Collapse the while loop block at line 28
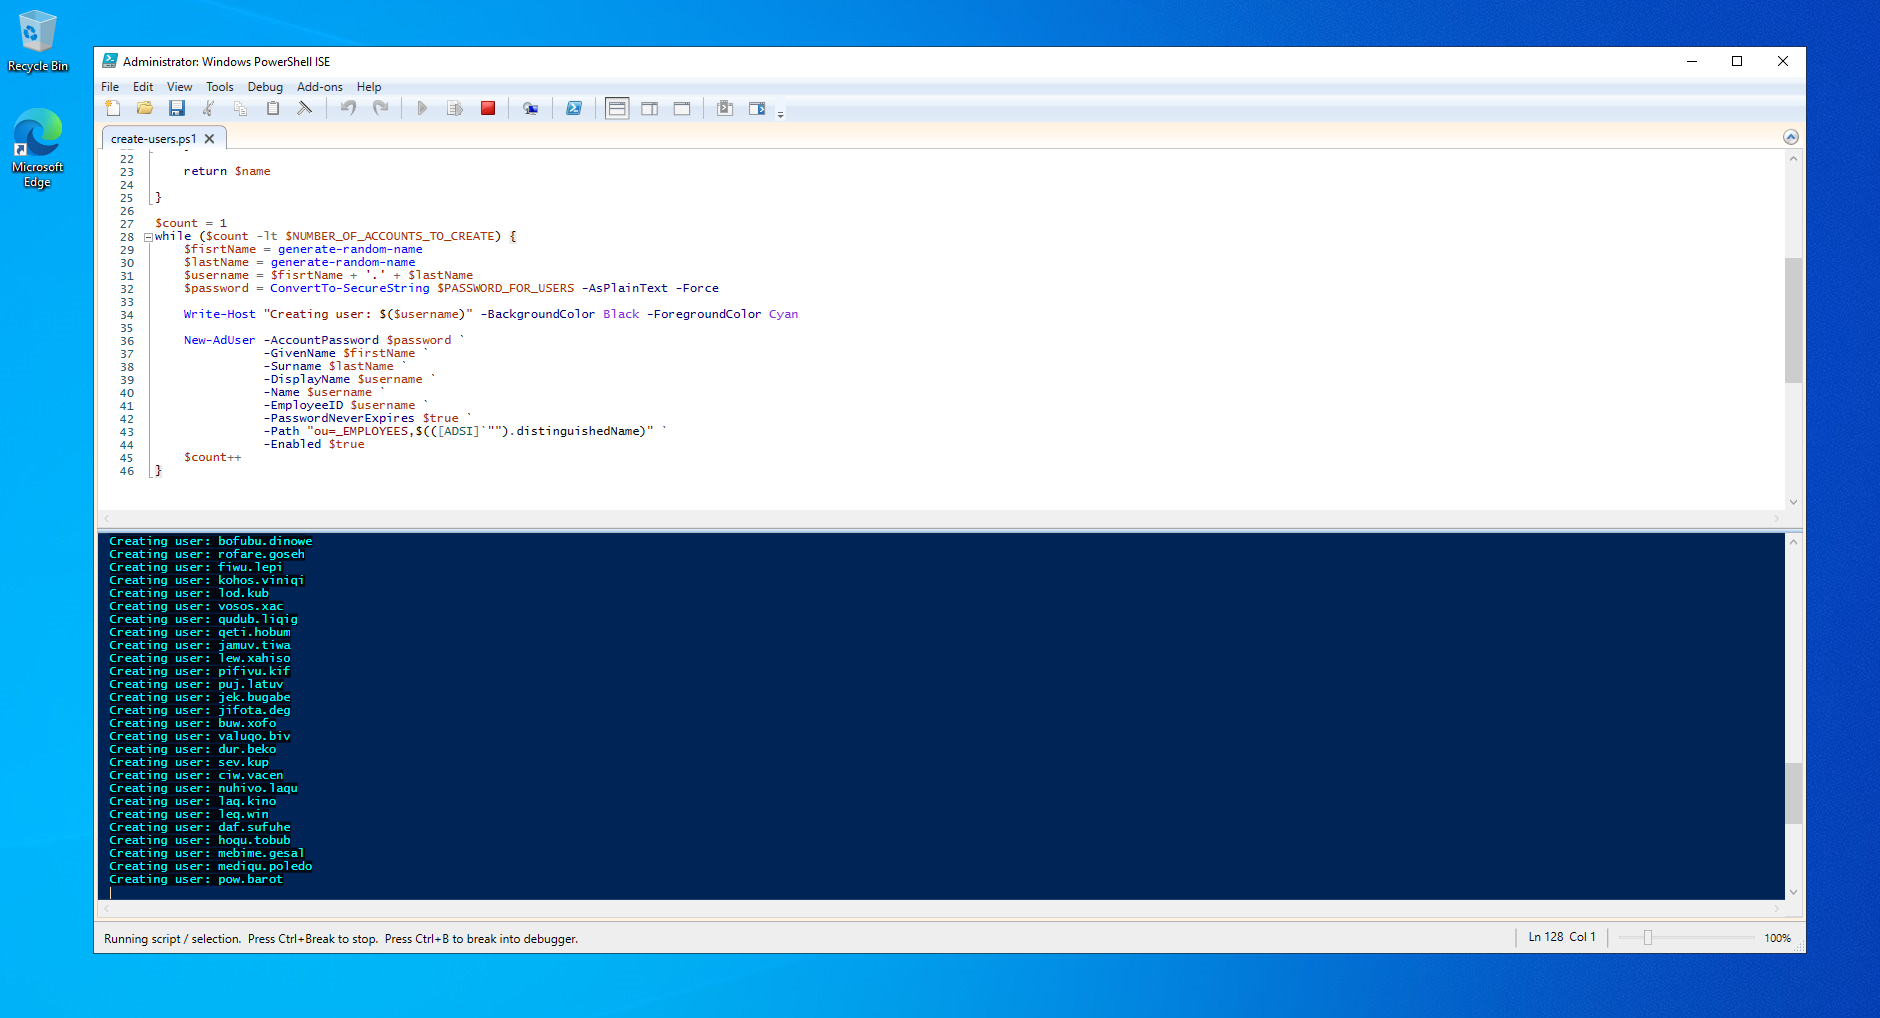 tap(148, 237)
